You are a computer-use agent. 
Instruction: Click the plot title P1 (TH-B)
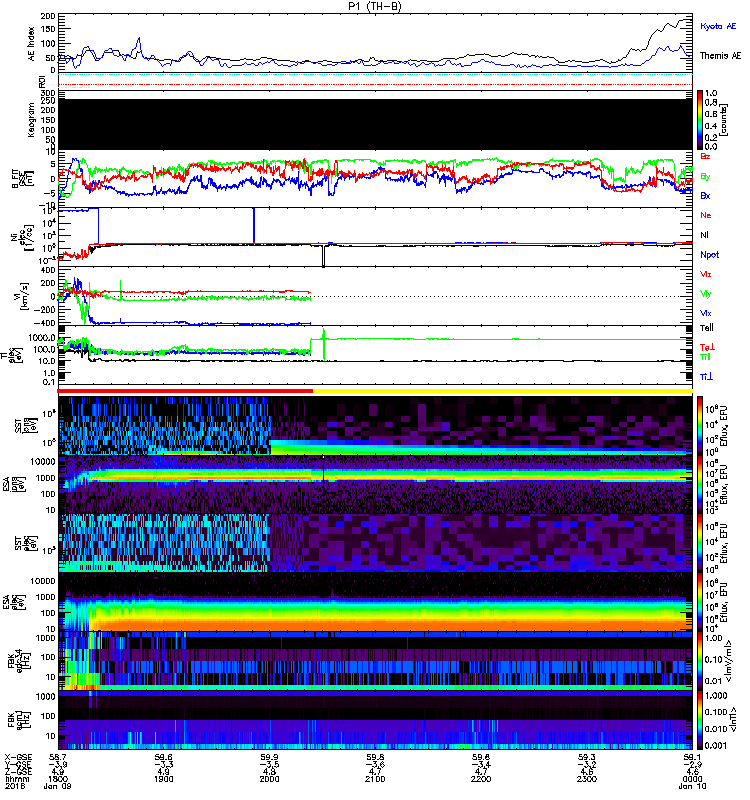(375, 6)
